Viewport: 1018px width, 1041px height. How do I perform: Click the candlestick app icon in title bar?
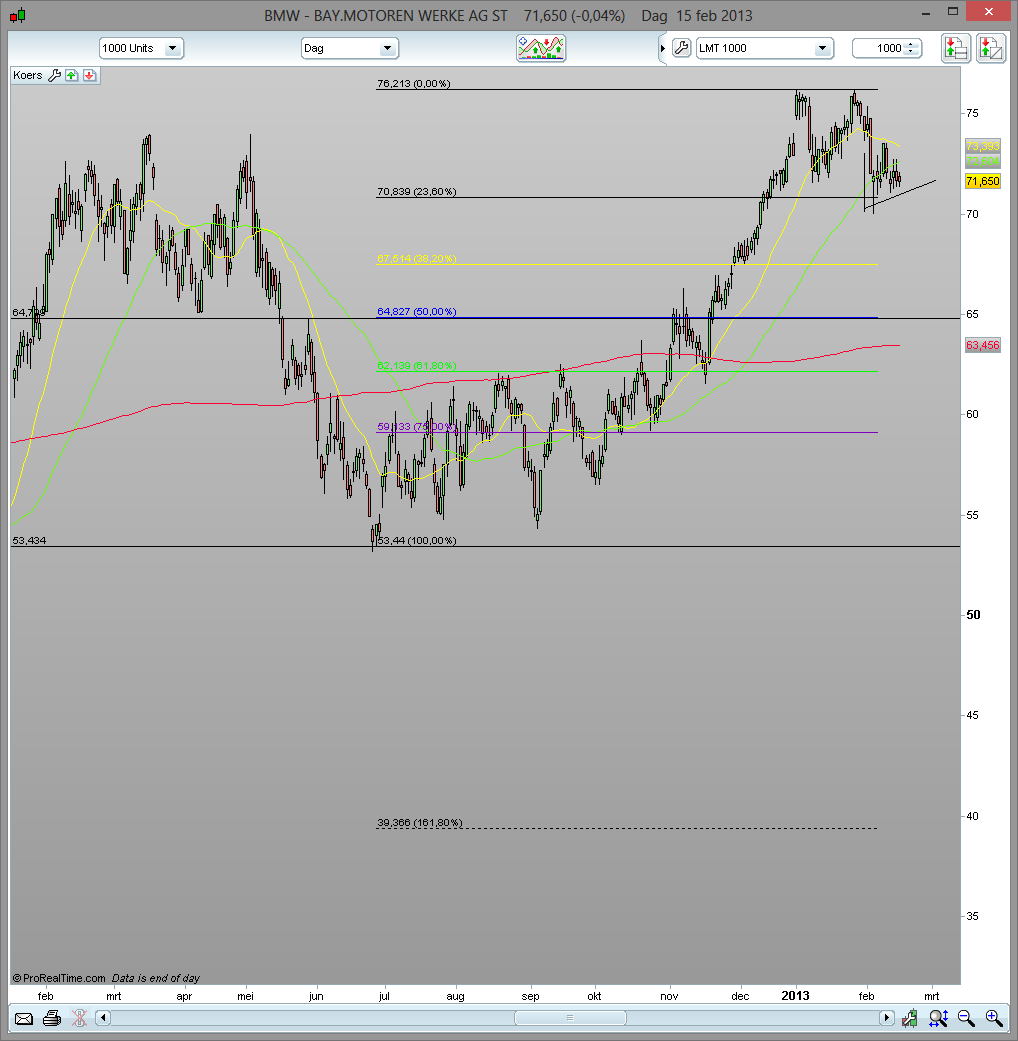18,15
